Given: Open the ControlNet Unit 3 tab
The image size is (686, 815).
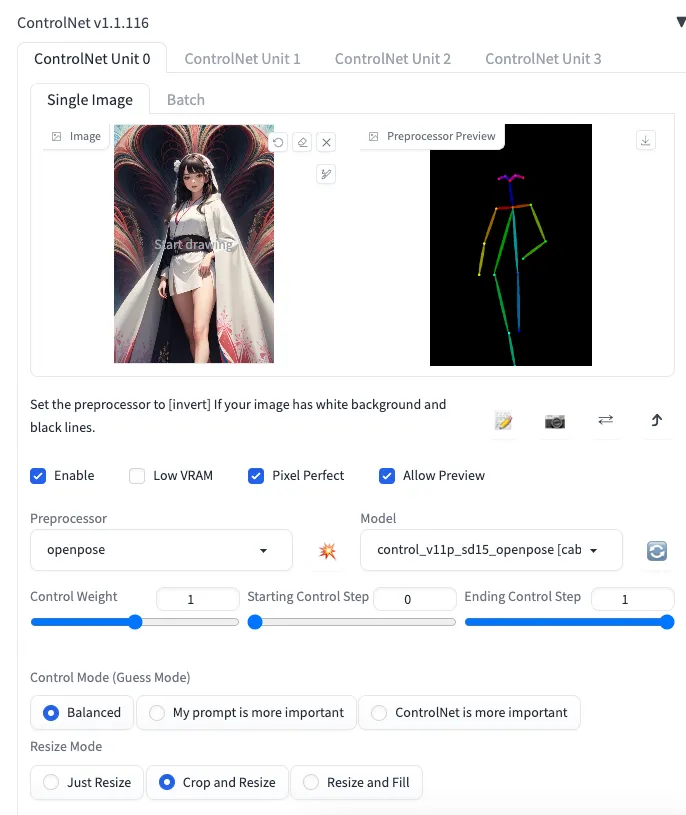Looking at the screenshot, I should [543, 59].
